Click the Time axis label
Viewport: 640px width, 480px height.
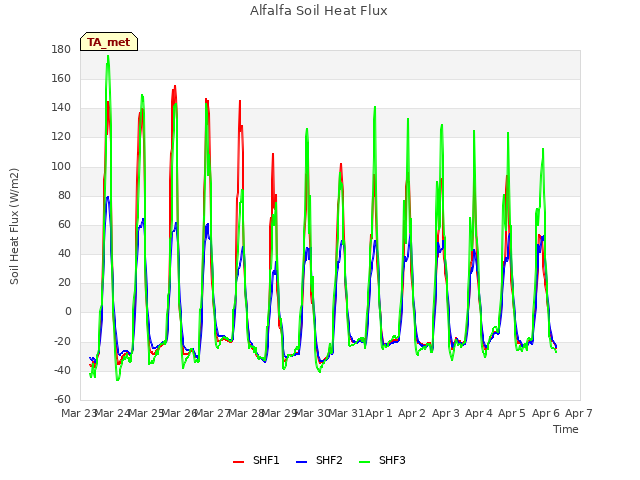coord(566,429)
